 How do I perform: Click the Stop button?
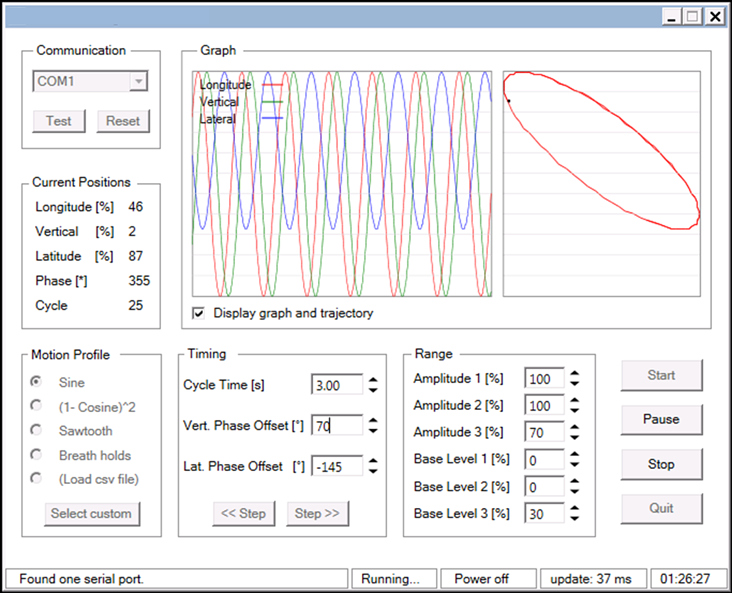[x=660, y=464]
